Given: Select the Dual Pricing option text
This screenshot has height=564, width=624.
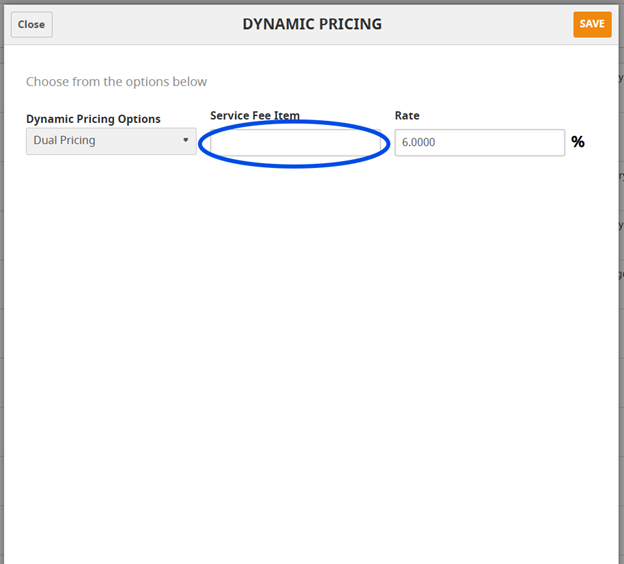Looking at the screenshot, I should point(65,141).
